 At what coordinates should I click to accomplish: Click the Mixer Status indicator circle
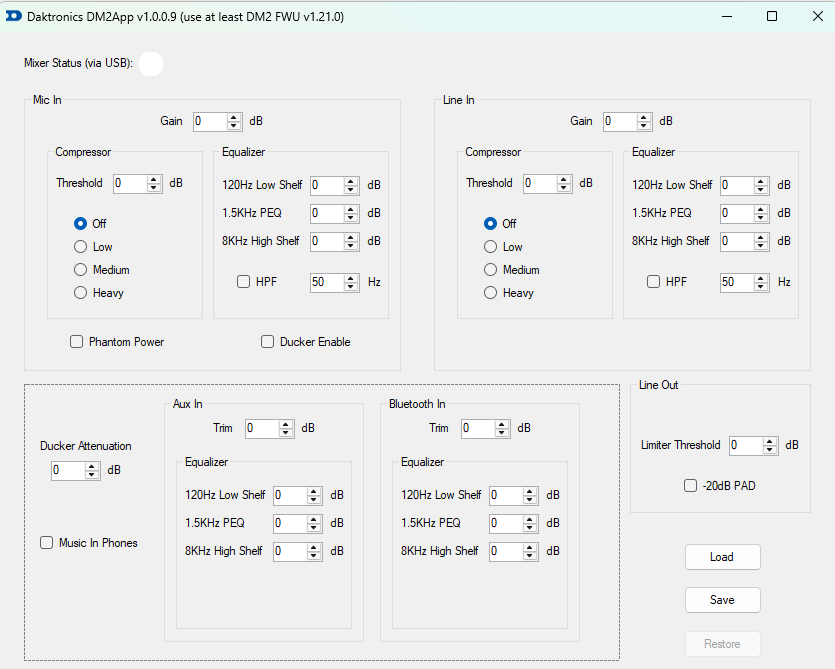(x=151, y=64)
